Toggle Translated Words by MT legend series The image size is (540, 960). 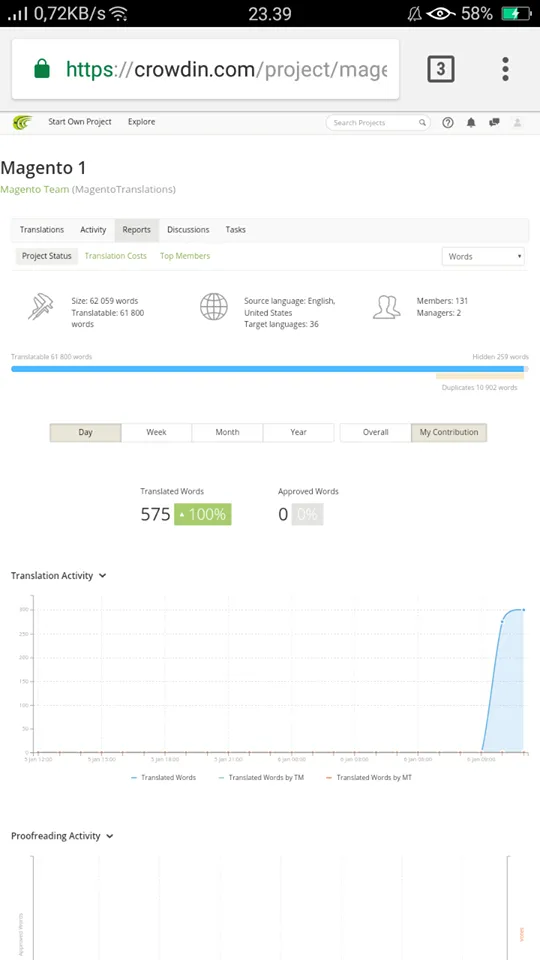[369, 778]
